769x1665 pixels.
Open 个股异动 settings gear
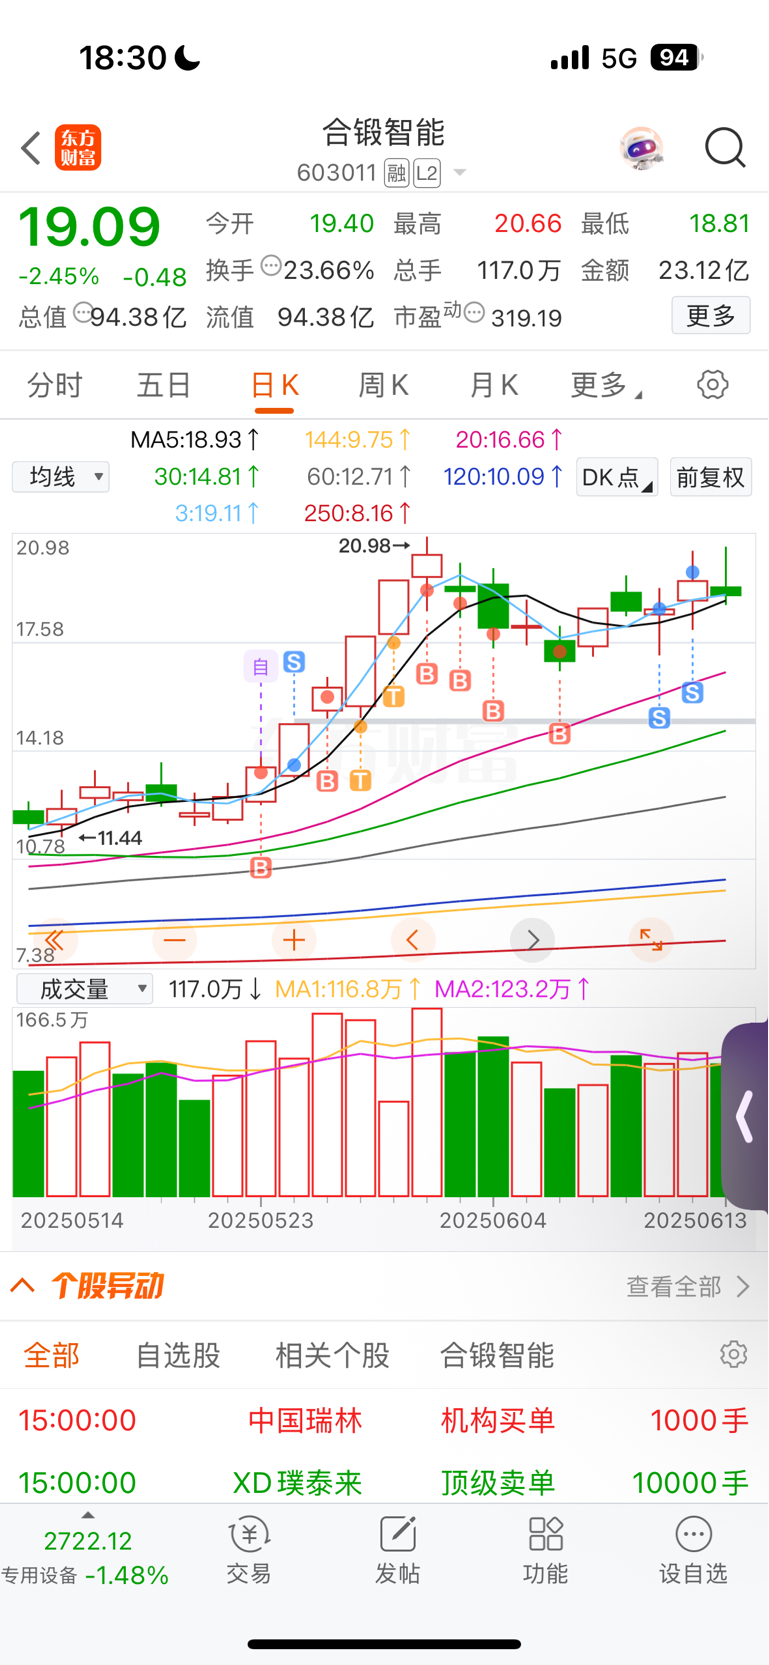[x=733, y=1354]
